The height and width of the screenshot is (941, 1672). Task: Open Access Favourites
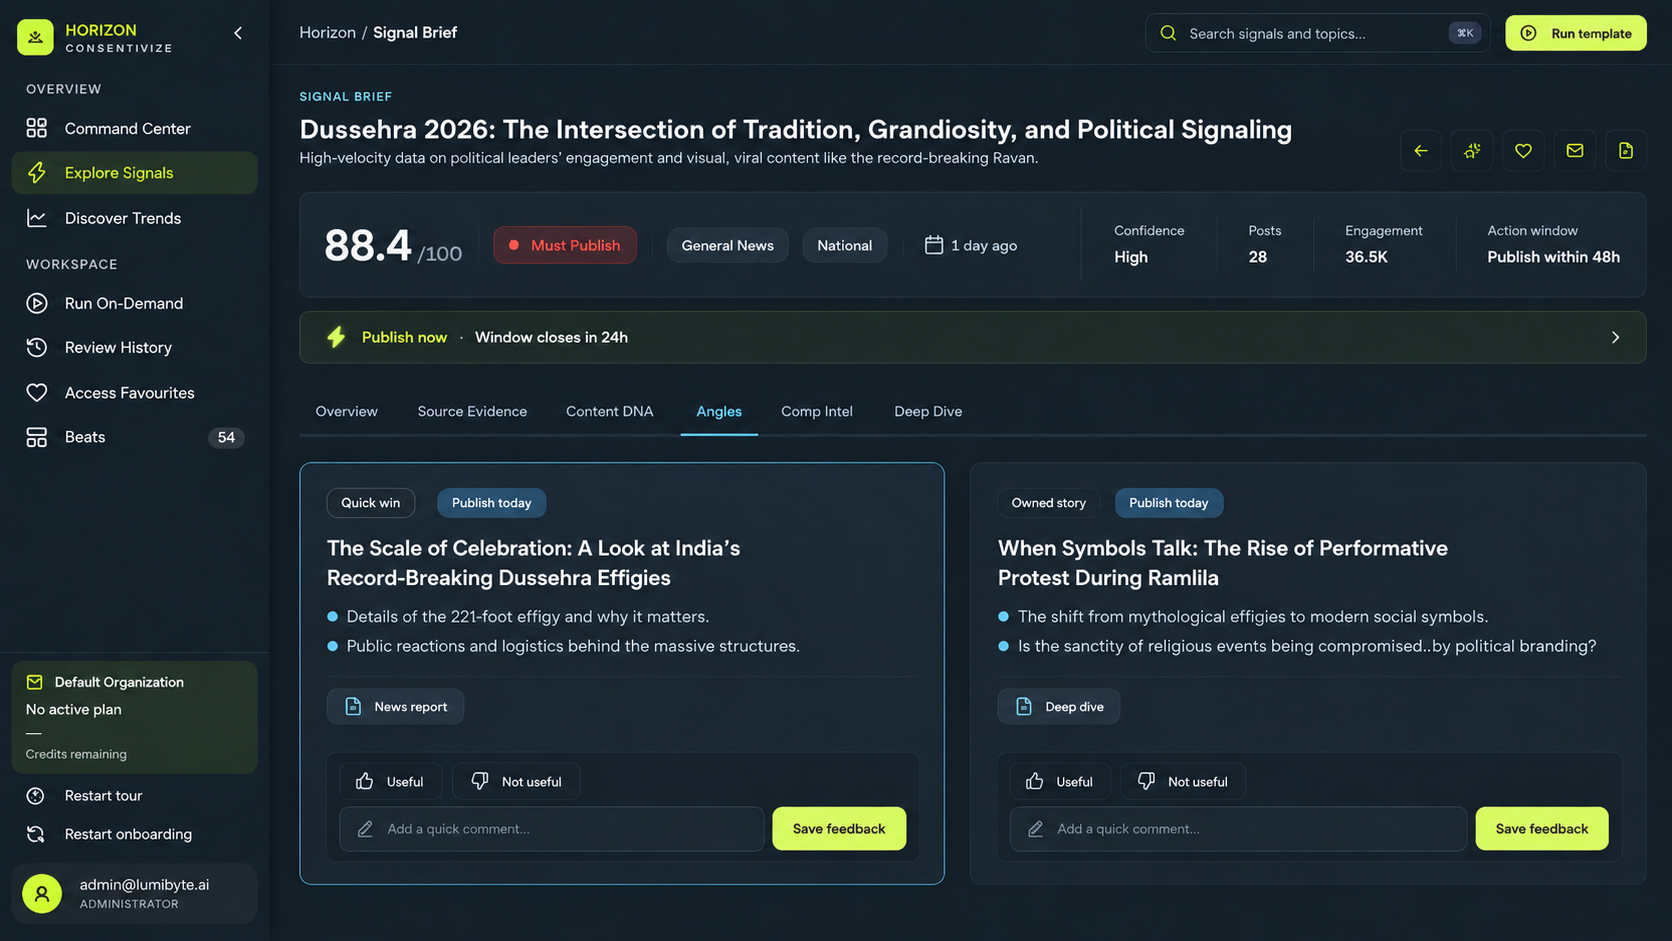(x=134, y=393)
